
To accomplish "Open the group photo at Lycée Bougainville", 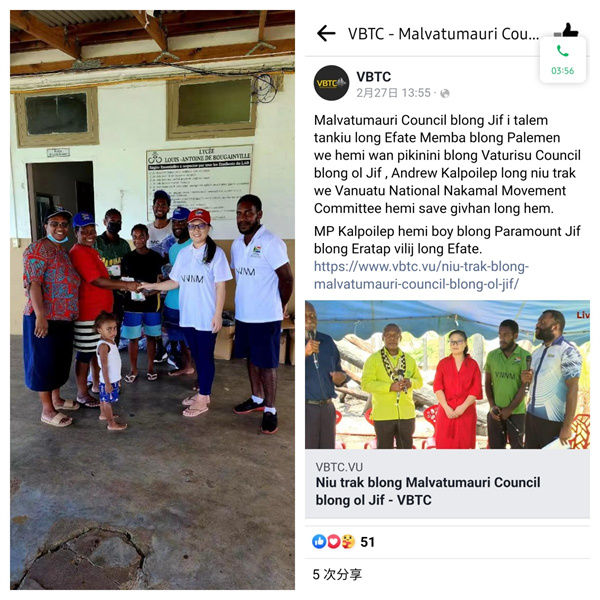I will [152, 300].
